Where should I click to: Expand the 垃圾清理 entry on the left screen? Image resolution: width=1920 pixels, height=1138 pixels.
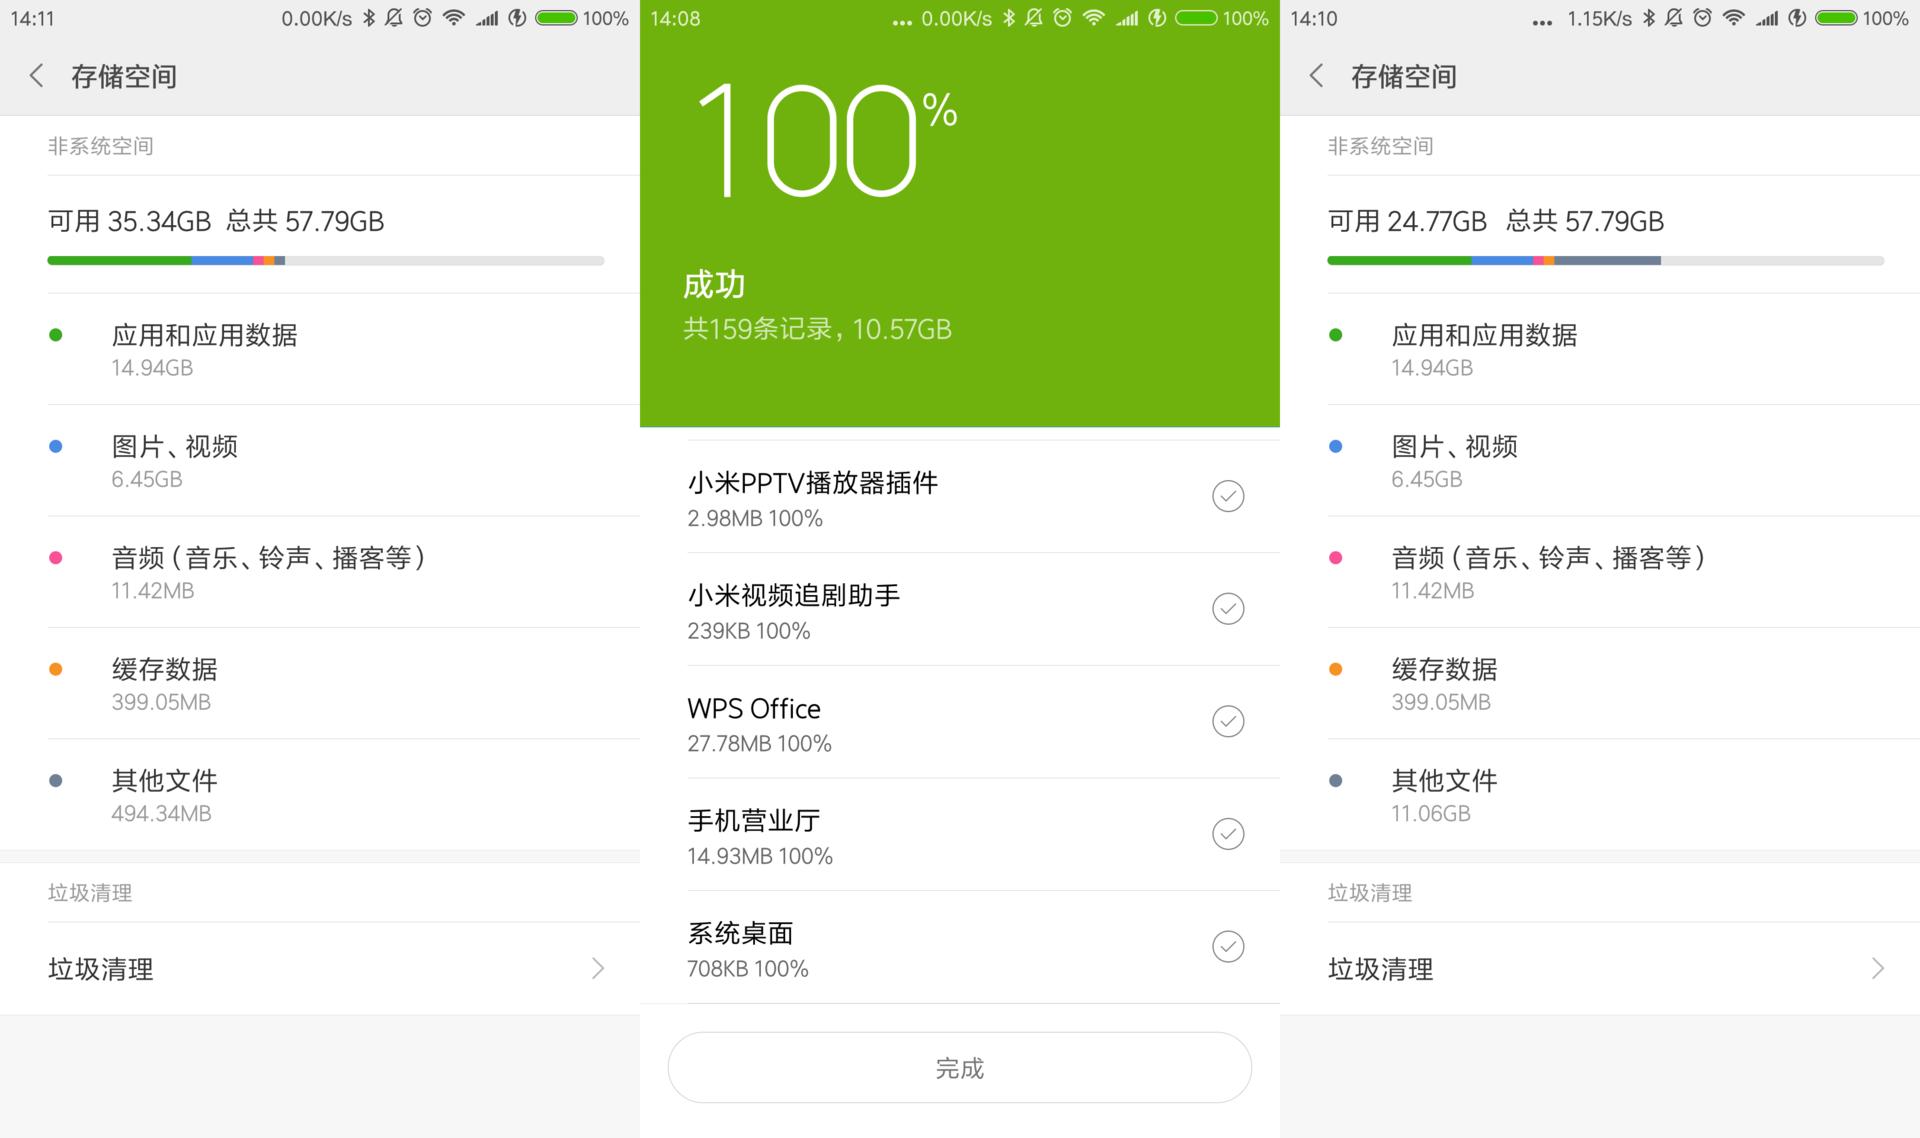click(x=597, y=968)
